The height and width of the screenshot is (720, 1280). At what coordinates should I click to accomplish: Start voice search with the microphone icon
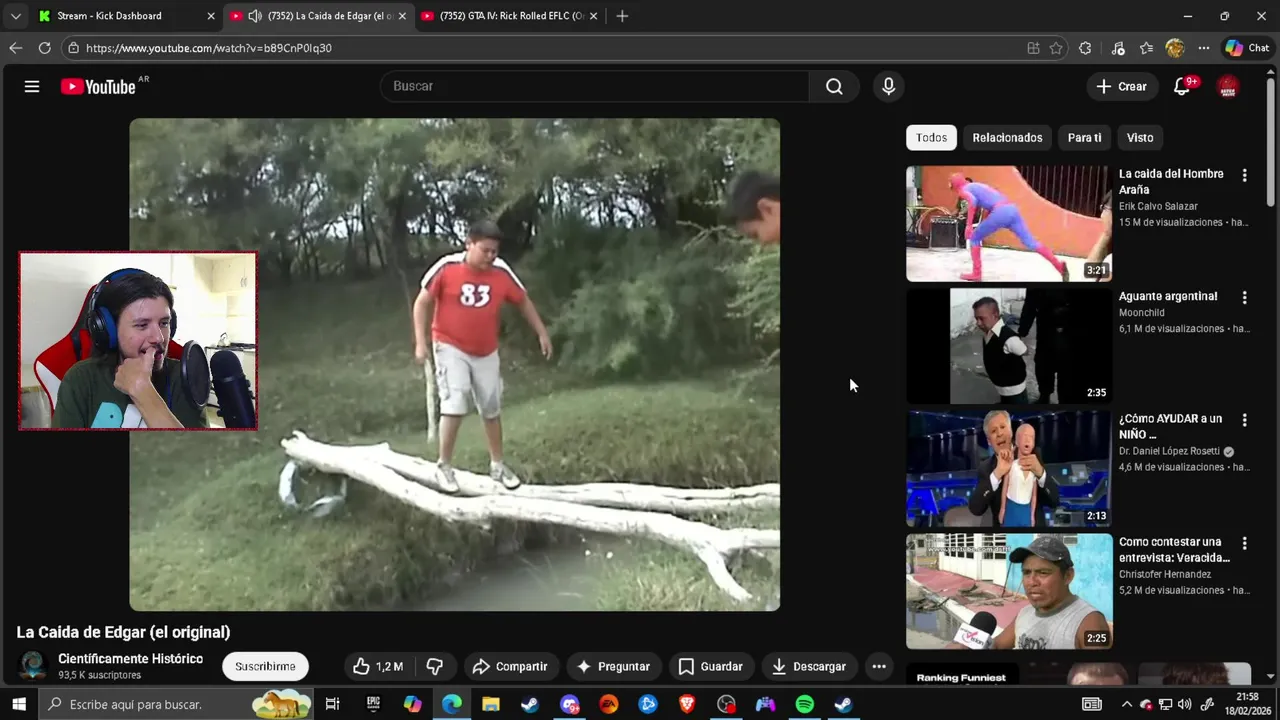[x=888, y=86]
